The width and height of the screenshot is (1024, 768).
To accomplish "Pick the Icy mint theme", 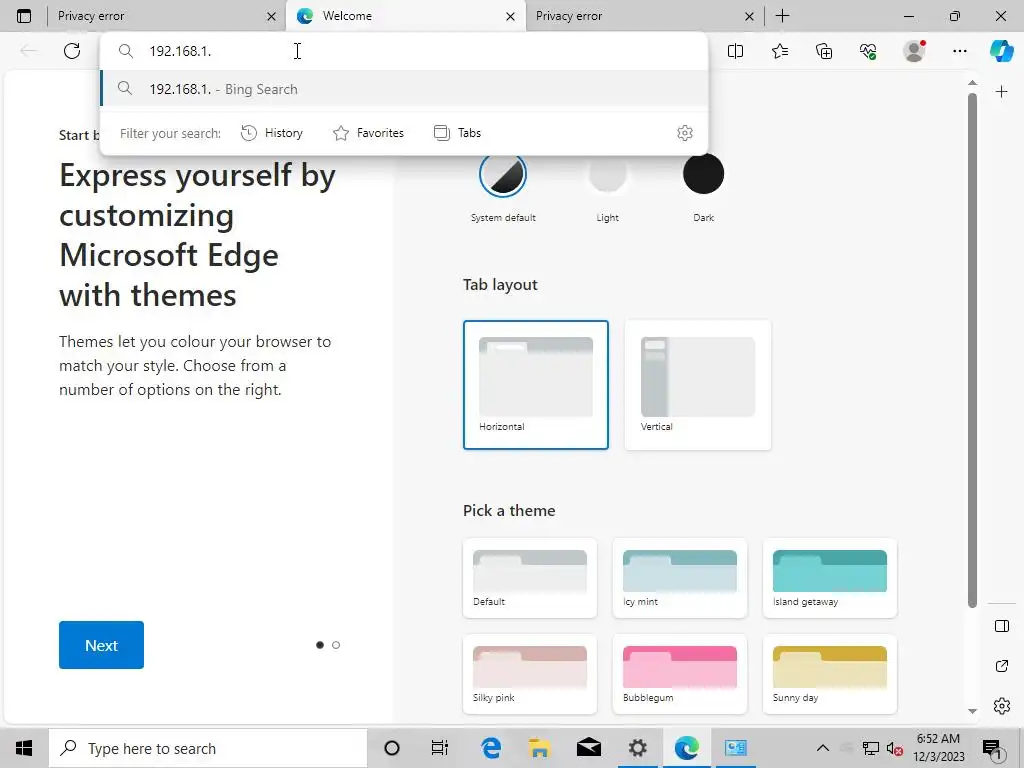I will (x=679, y=578).
